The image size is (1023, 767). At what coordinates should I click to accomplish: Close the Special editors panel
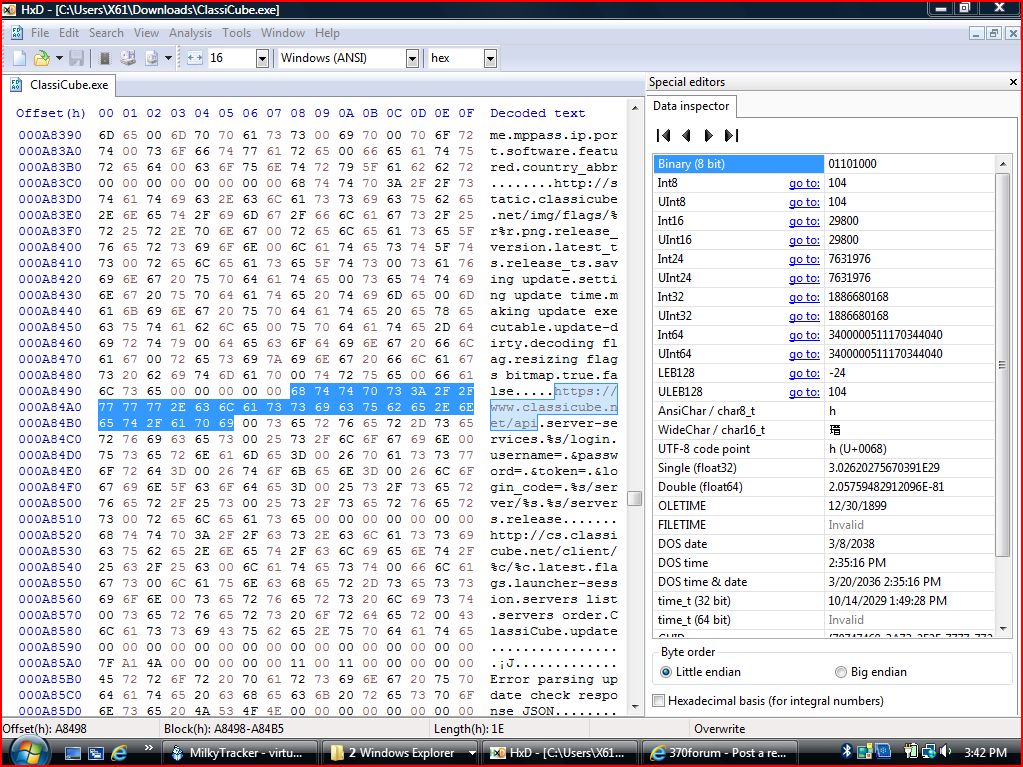pos(1013,82)
